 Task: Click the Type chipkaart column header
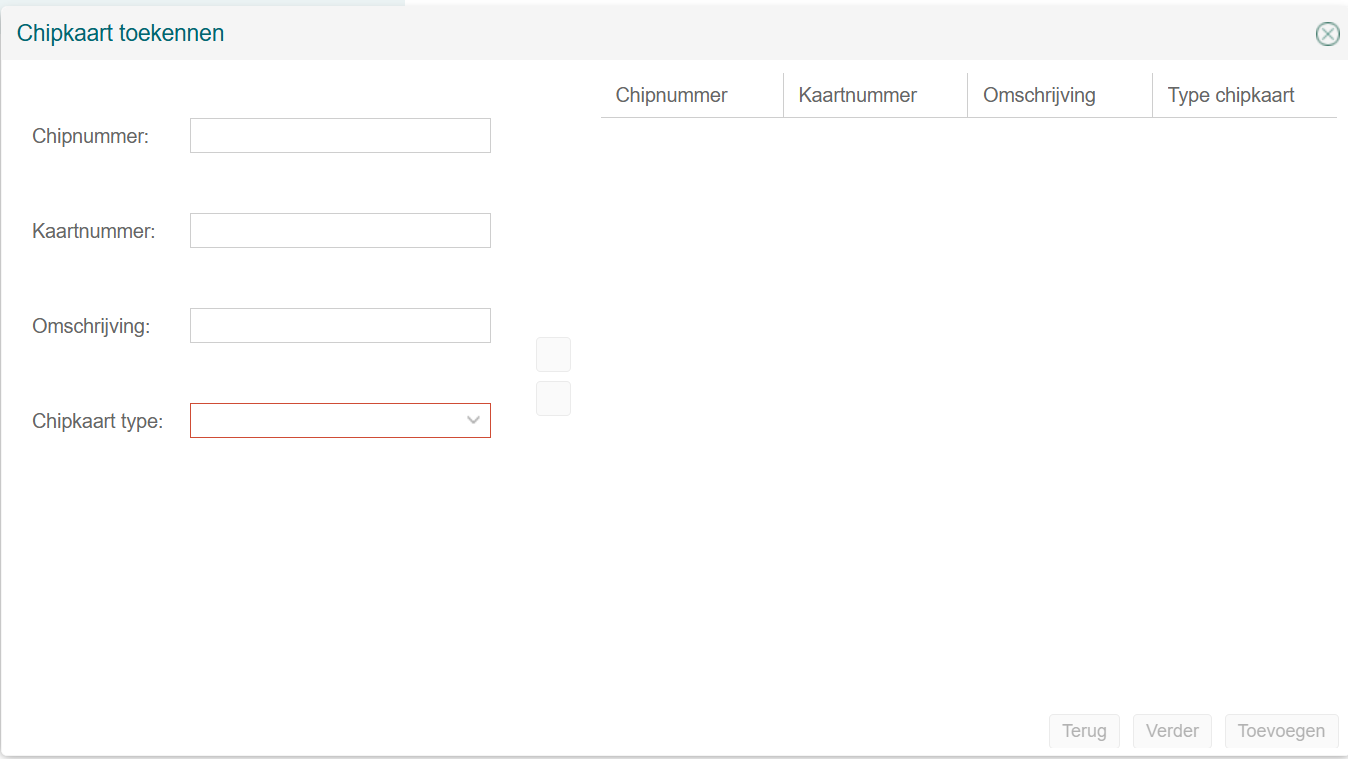[x=1231, y=96]
